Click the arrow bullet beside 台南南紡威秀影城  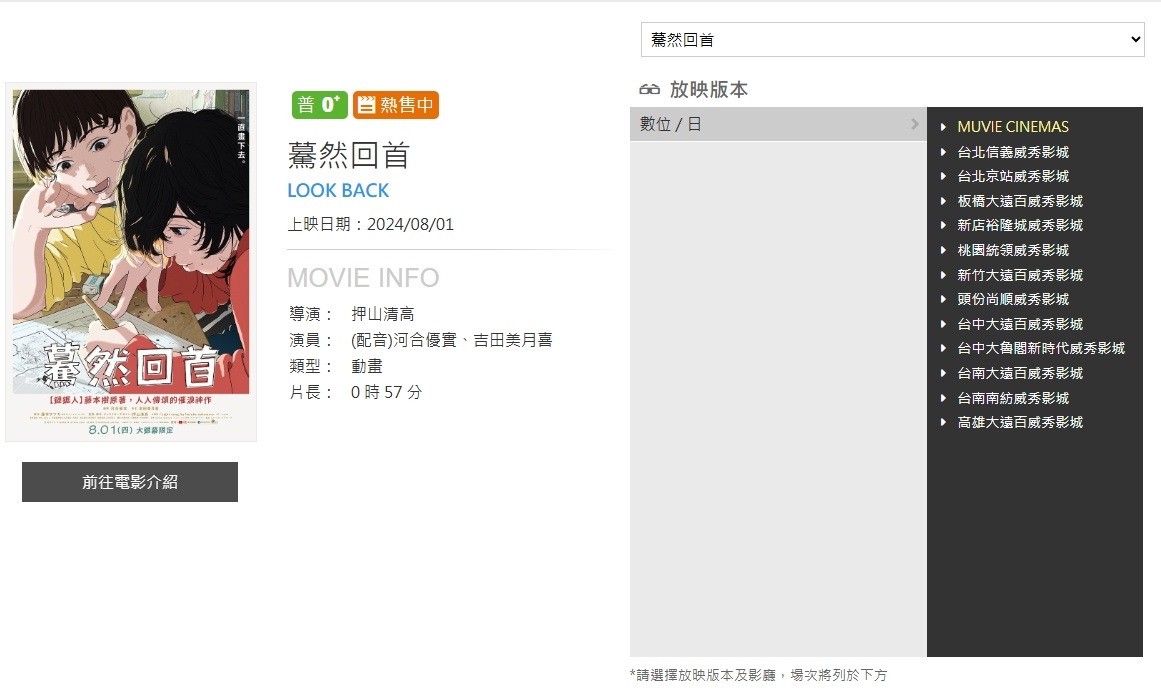943,398
